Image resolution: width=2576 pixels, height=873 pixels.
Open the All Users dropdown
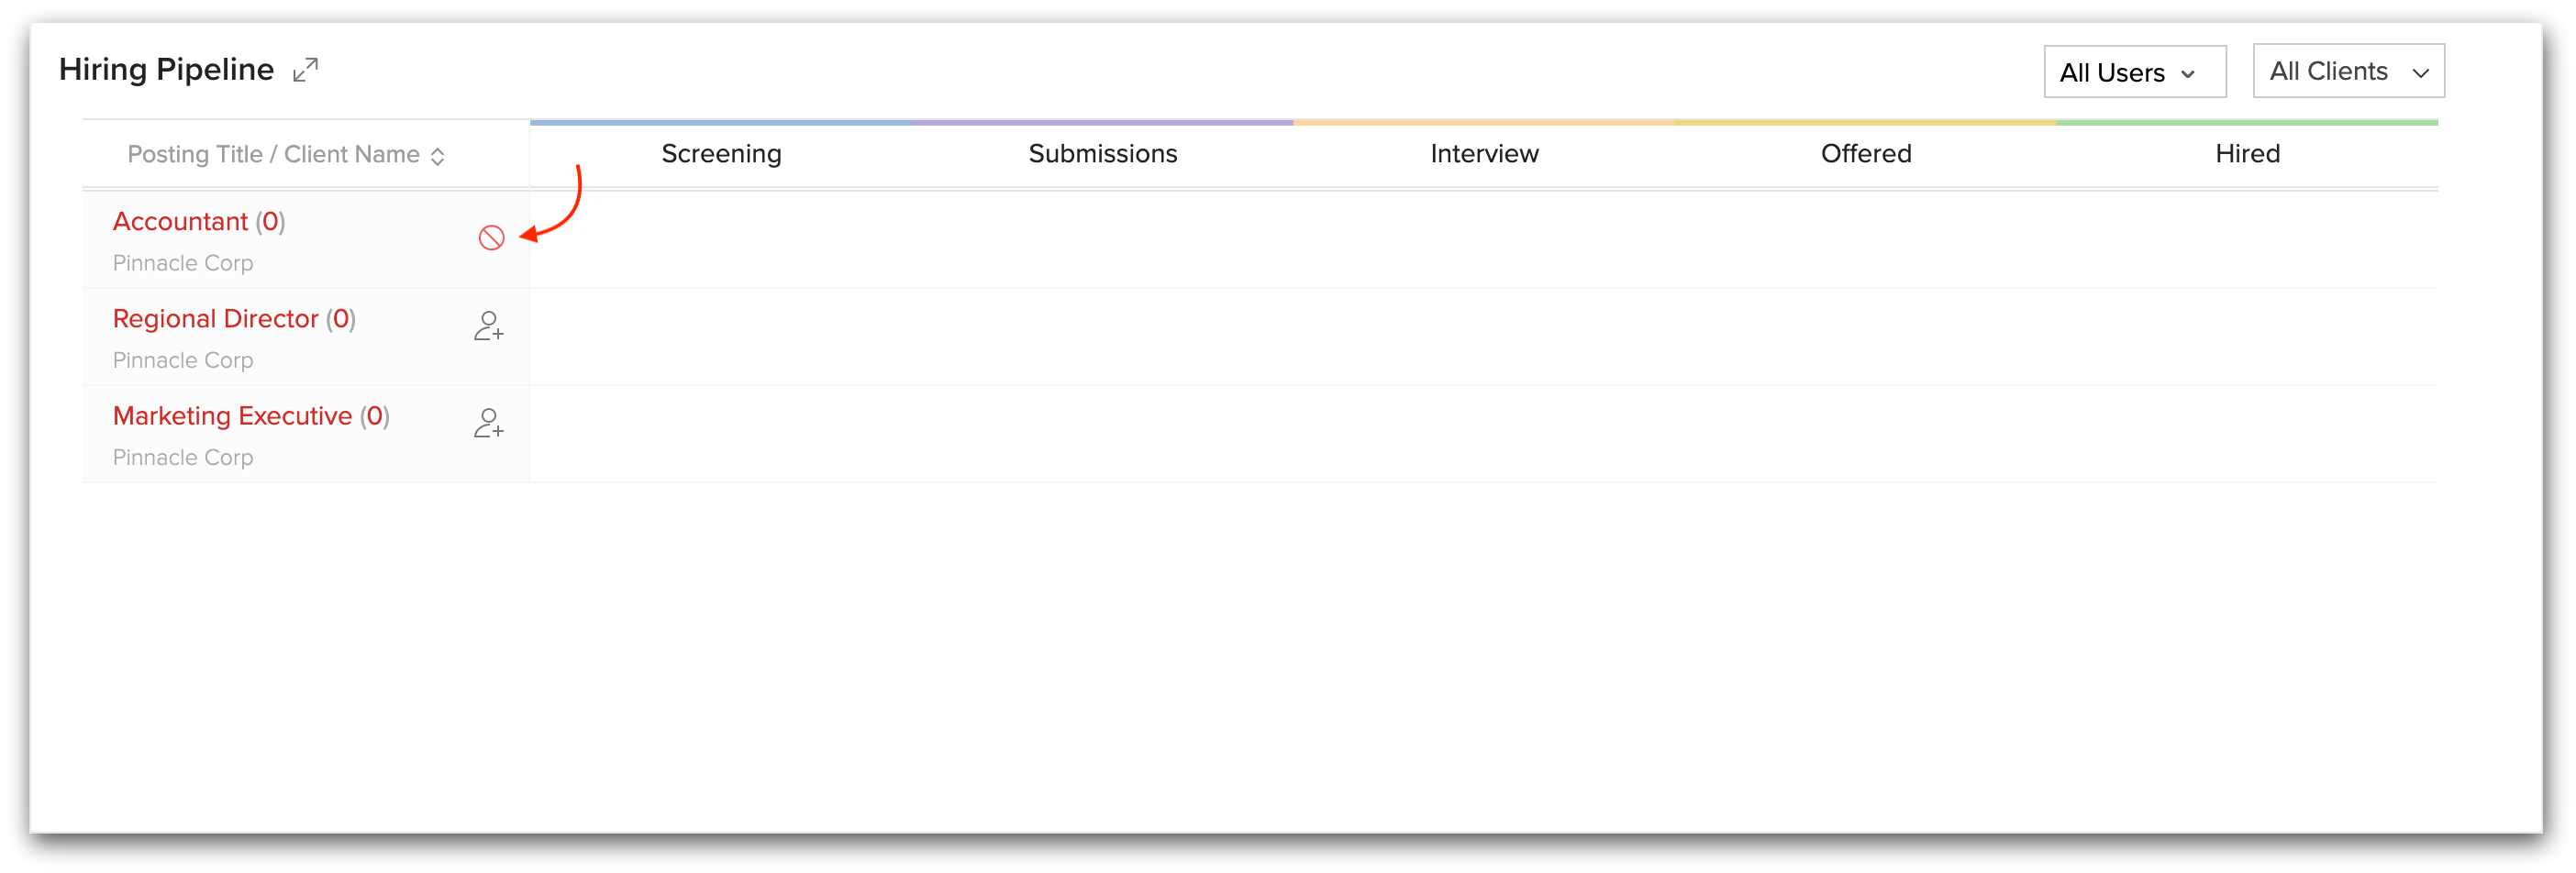(2134, 72)
